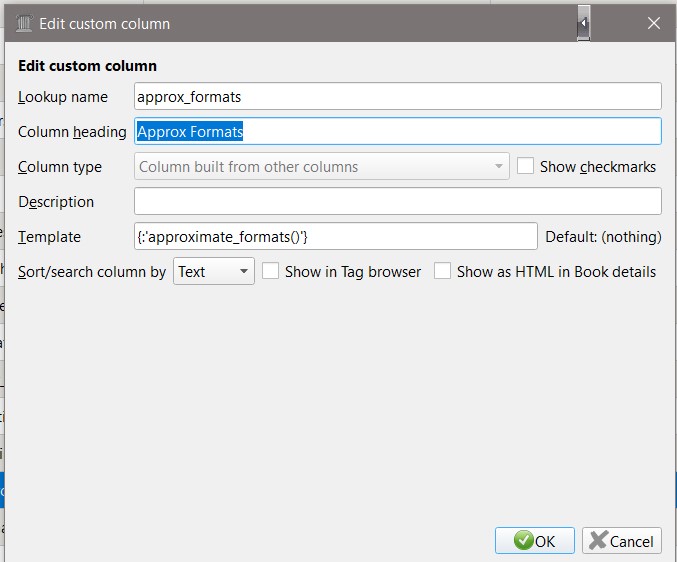Click the Lookup name text field
Image resolution: width=677 pixels, height=562 pixels.
coord(397,97)
